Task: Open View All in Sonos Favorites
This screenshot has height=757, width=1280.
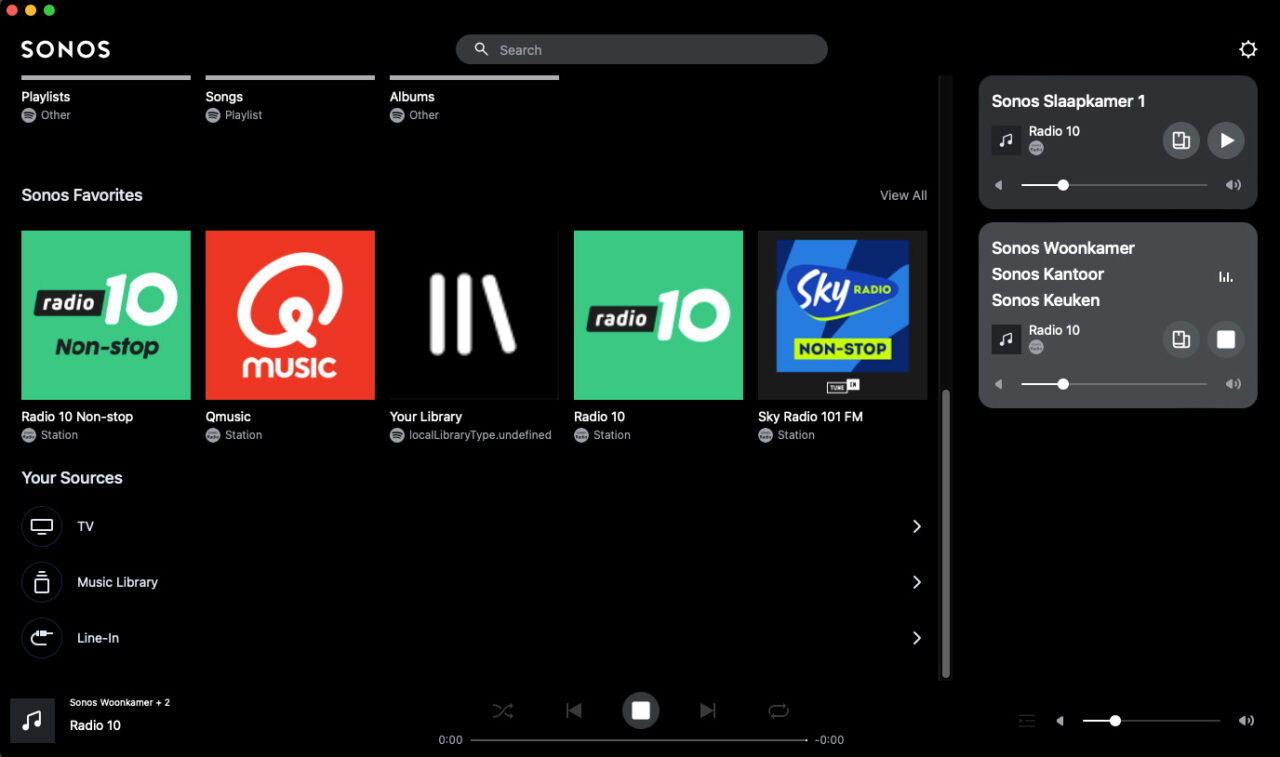Action: (x=902, y=195)
